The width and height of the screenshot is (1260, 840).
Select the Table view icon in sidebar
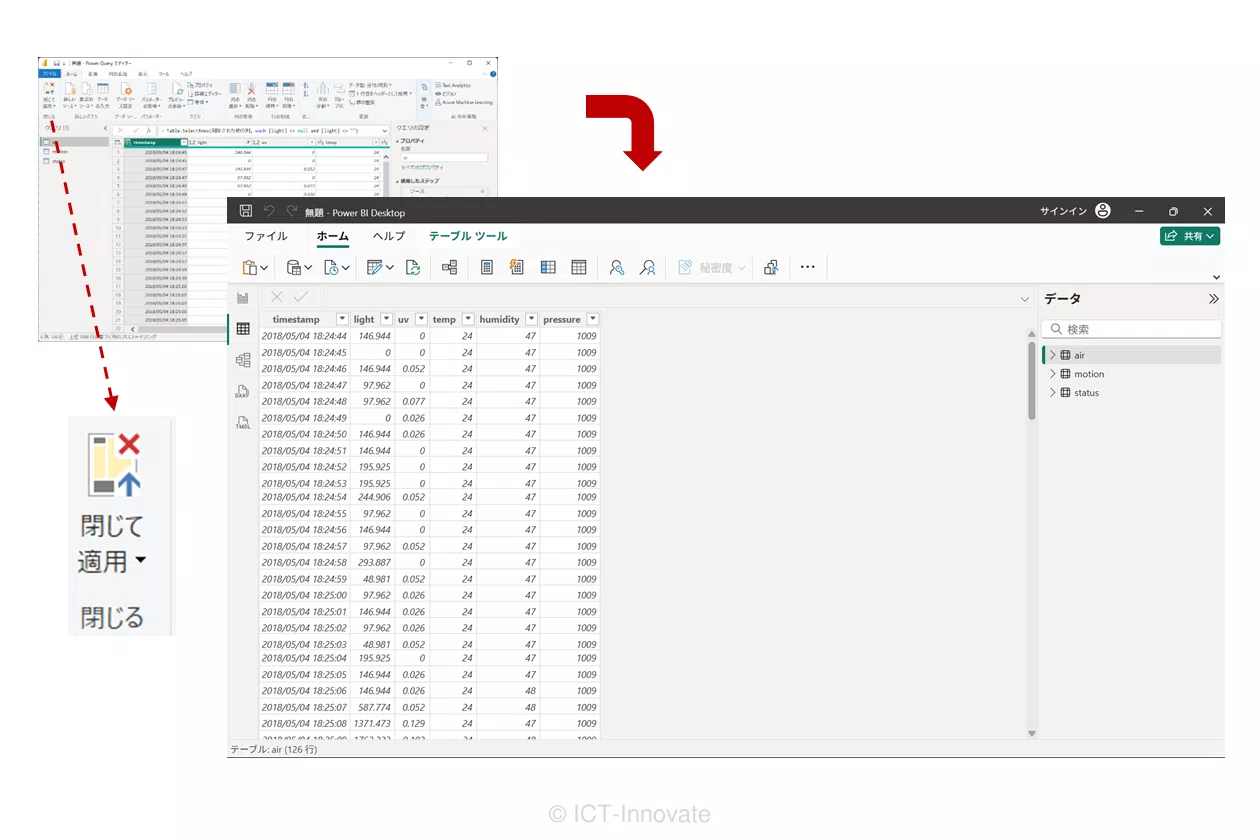pyautogui.click(x=243, y=328)
